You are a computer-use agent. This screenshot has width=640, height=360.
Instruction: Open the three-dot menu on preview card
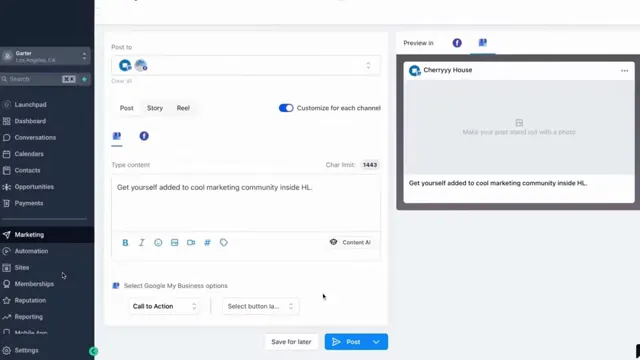pos(624,71)
